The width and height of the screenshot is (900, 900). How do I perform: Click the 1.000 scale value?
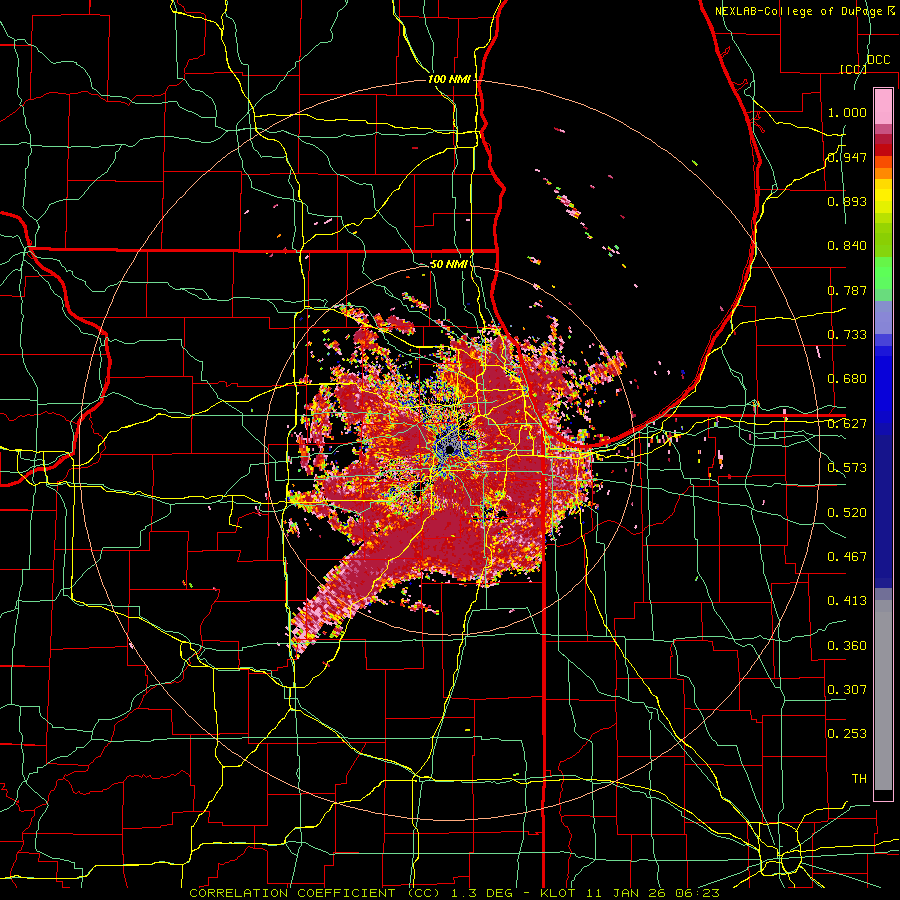847,112
